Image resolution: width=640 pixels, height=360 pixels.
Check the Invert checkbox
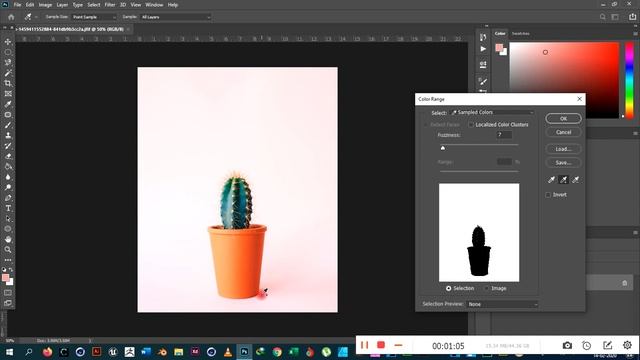[x=548, y=195]
